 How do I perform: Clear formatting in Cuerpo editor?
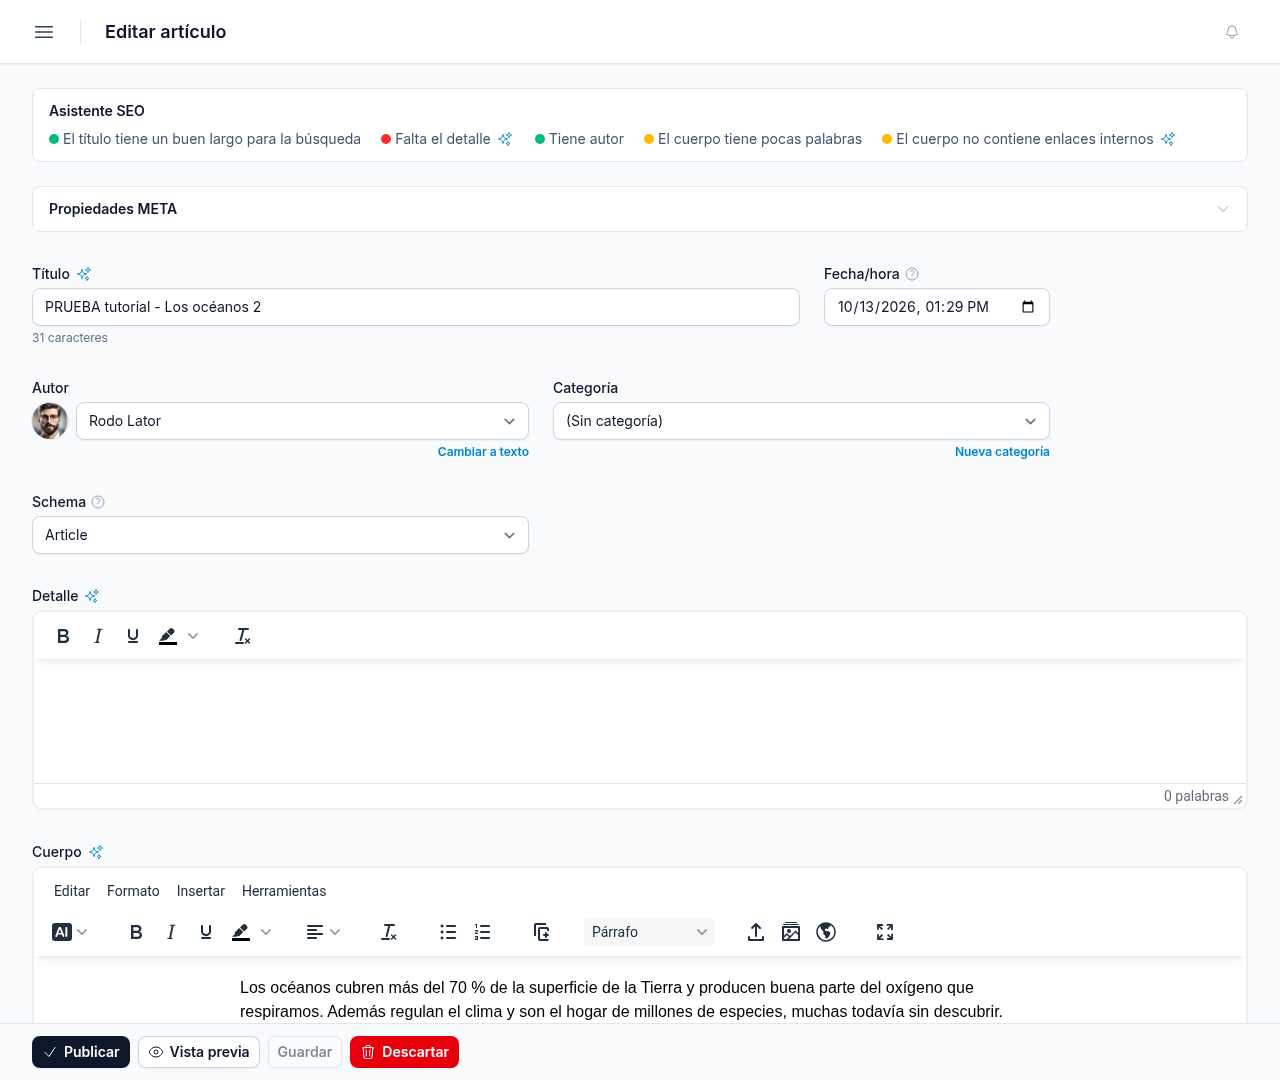click(389, 932)
